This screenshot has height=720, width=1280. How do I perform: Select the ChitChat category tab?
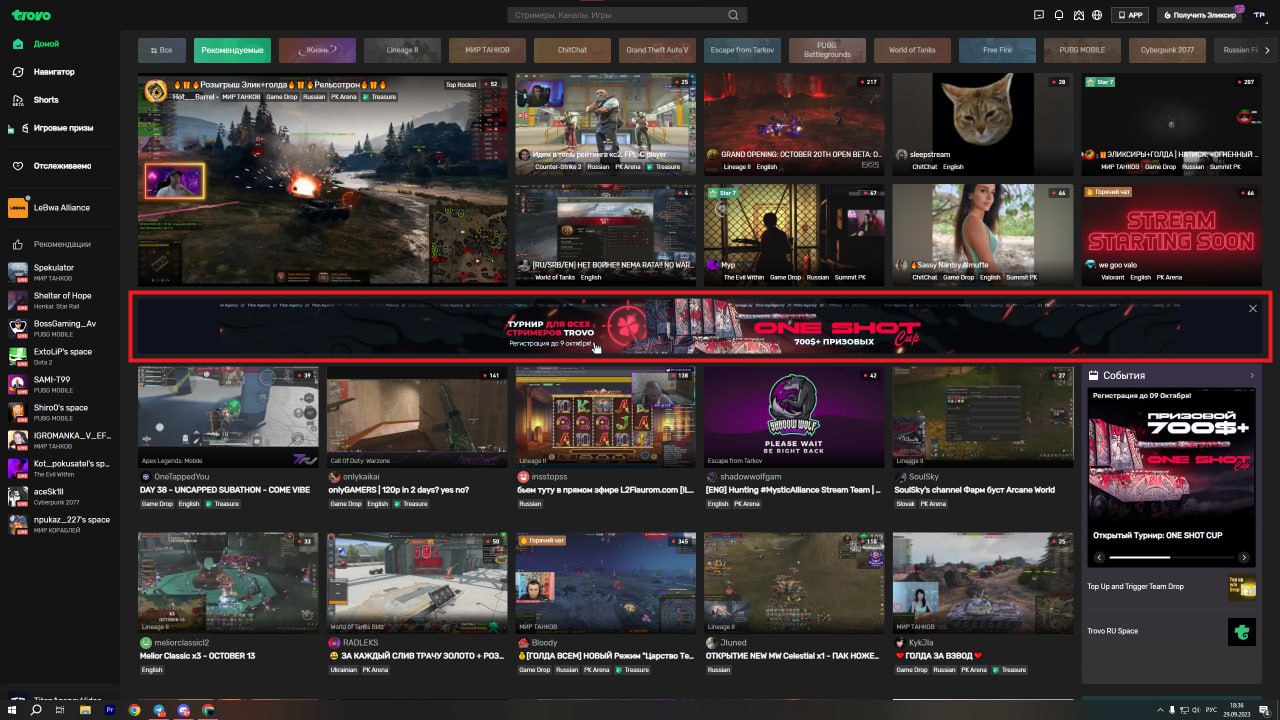click(572, 50)
